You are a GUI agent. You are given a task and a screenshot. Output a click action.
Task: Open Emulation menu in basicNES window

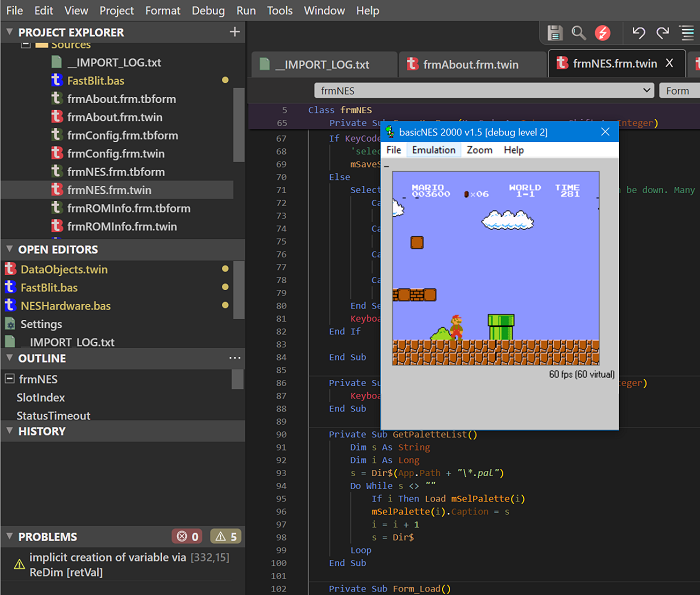[x=433, y=150]
